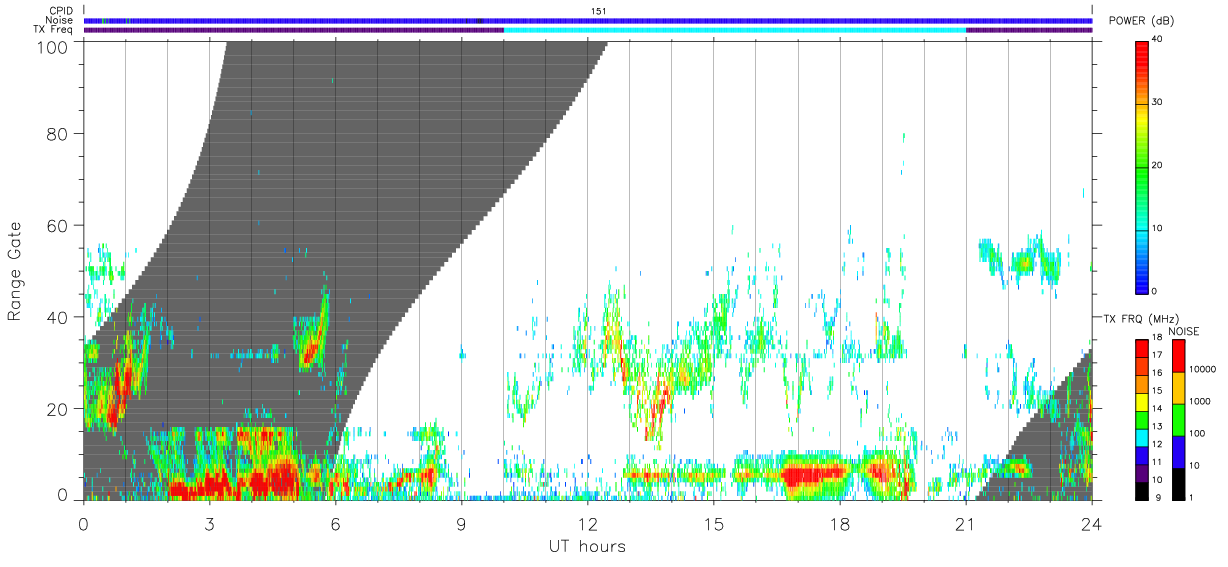Click the 10000 noise tick label
Viewport: 1228px width, 567px height.
[x=1202, y=370]
